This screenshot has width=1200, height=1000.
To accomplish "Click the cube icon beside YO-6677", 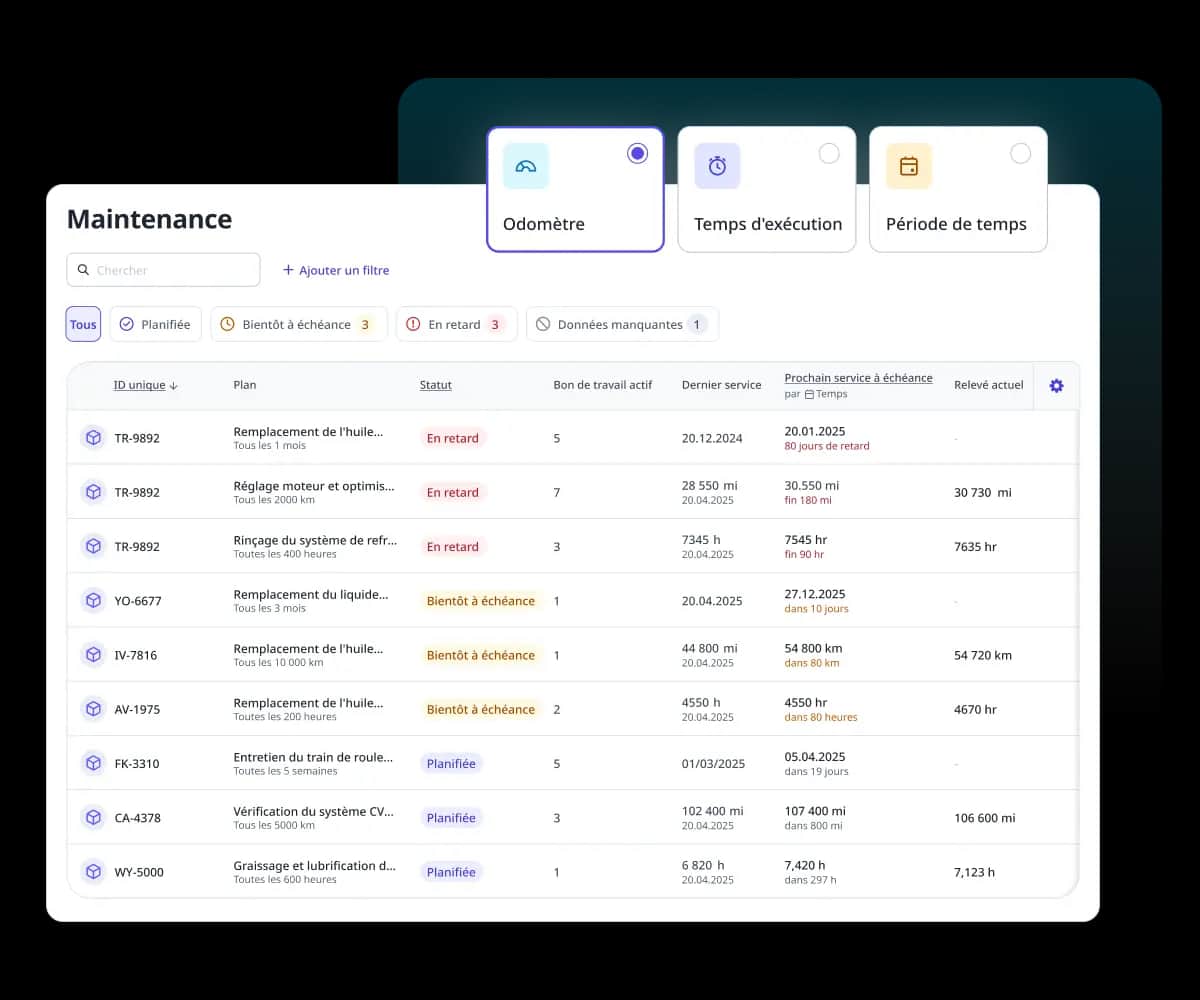I will pyautogui.click(x=93, y=601).
